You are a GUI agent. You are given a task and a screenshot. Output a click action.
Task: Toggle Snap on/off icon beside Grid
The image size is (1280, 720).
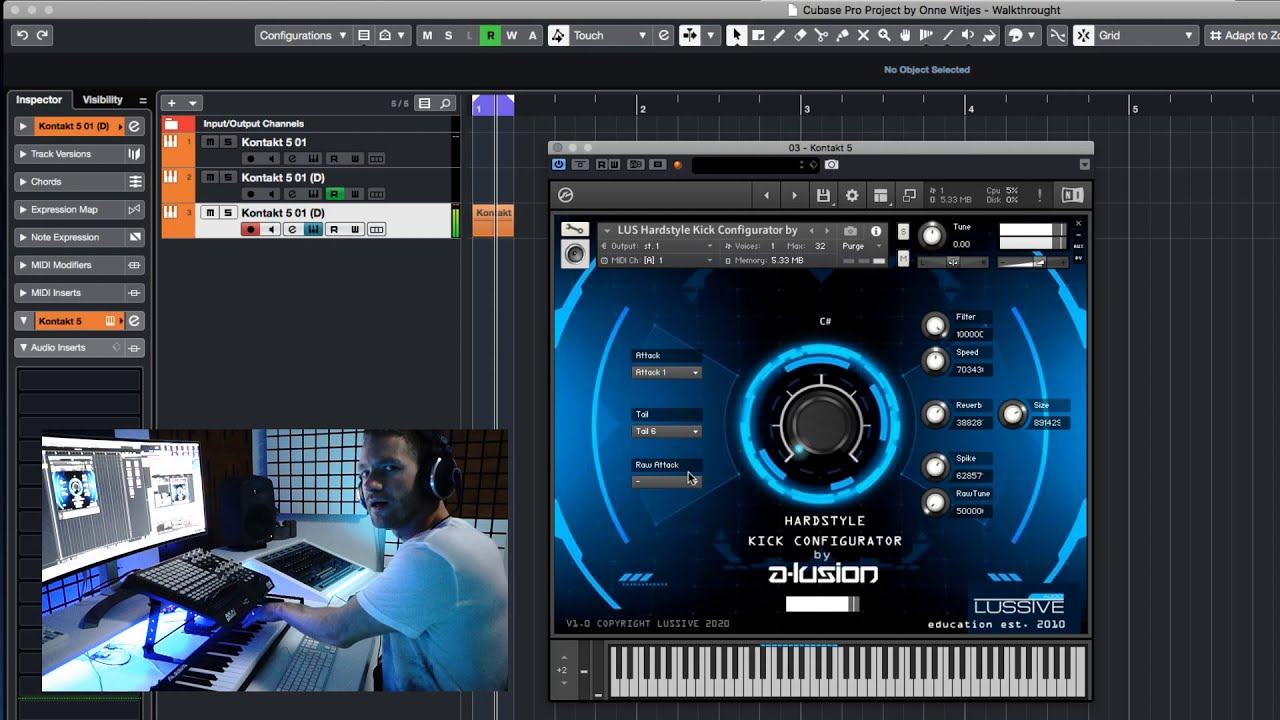1084,35
